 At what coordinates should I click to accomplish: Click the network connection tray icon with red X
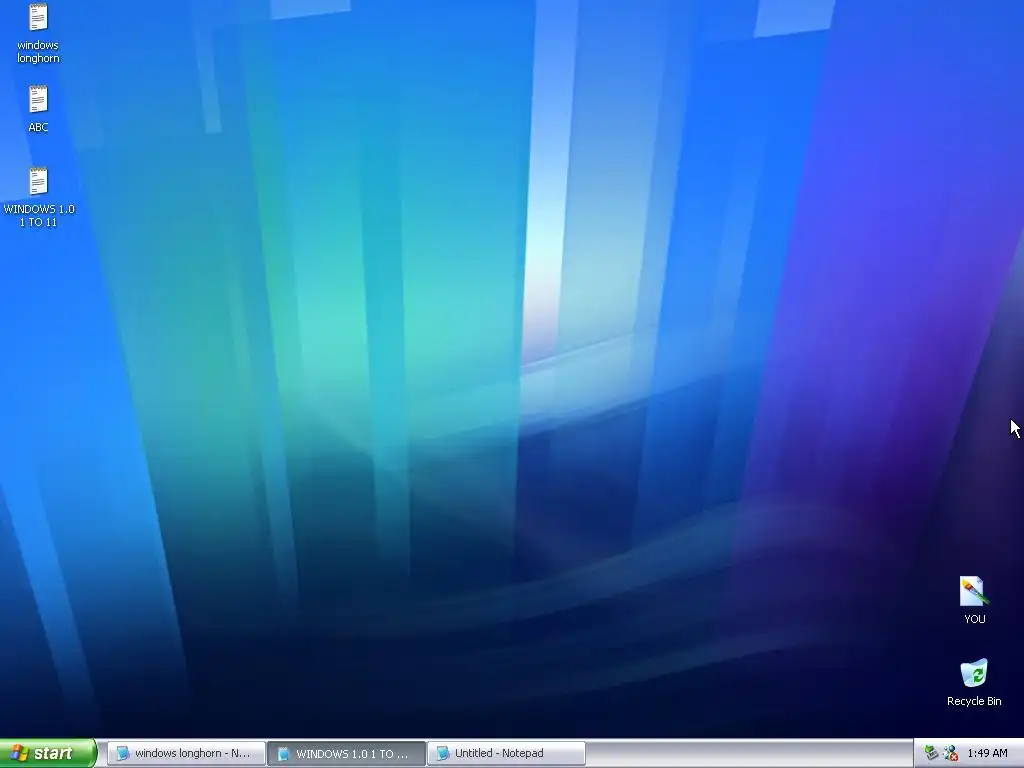pos(951,753)
